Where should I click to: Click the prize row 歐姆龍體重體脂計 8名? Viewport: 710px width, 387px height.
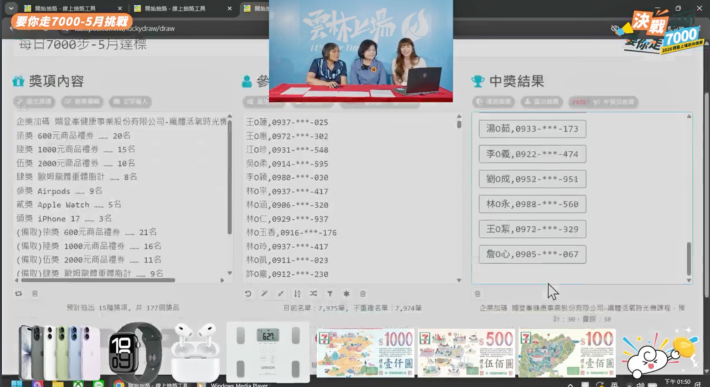pos(77,177)
